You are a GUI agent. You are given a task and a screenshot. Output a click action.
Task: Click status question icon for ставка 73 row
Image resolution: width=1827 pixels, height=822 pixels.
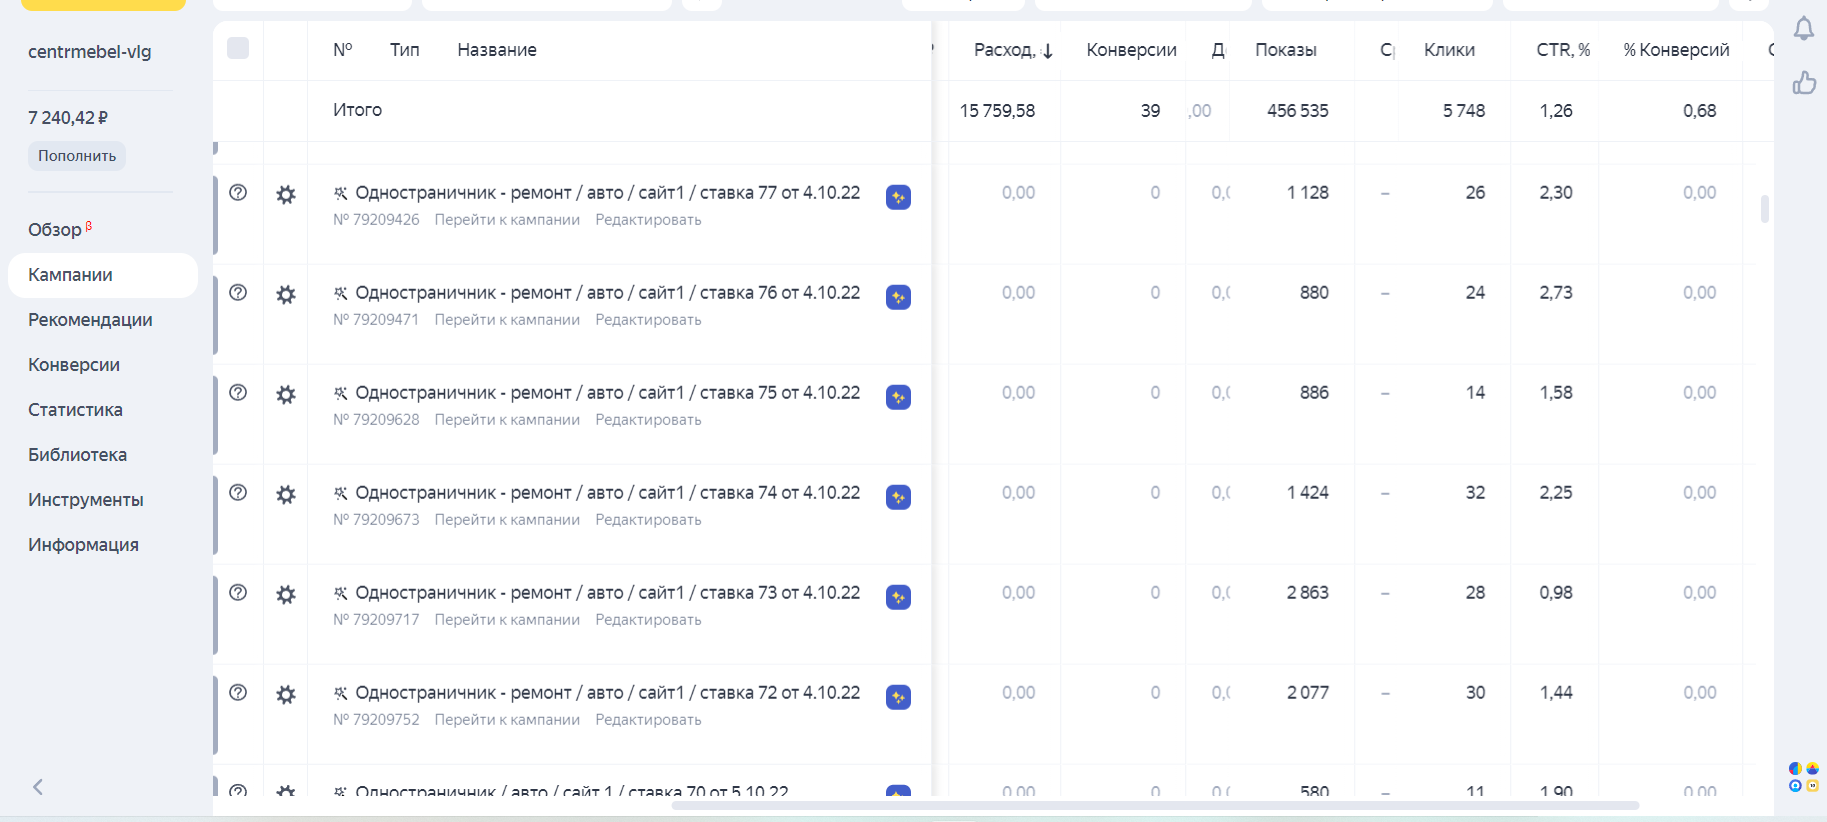tap(238, 592)
